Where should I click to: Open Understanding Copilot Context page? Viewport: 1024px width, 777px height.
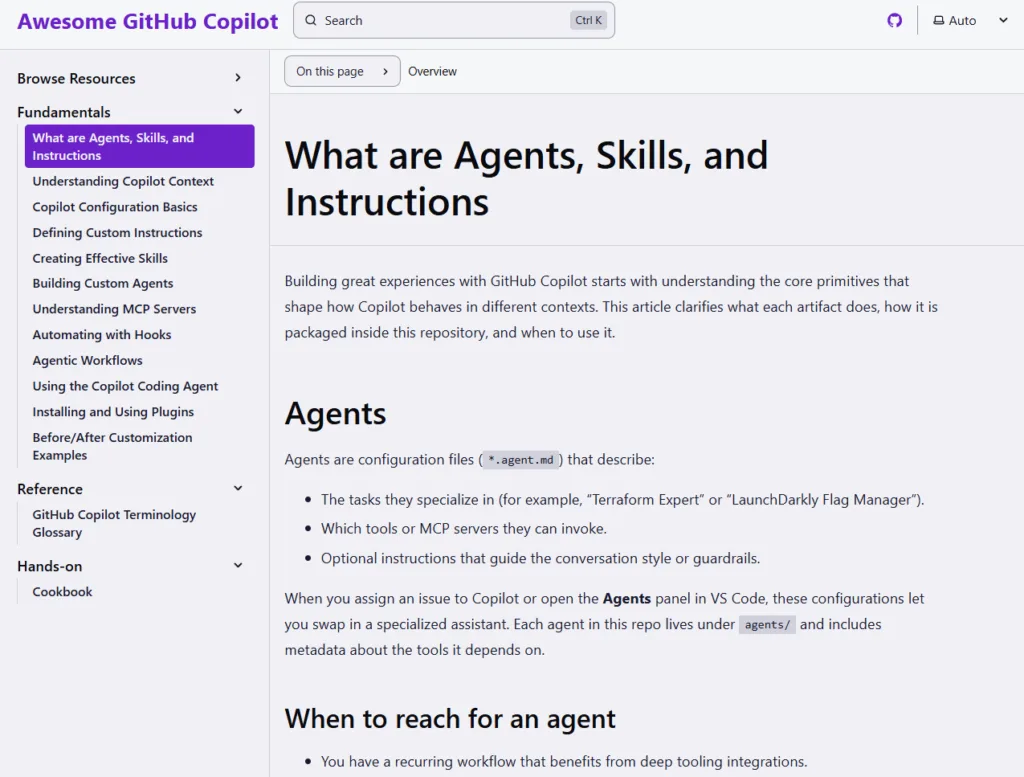point(123,181)
